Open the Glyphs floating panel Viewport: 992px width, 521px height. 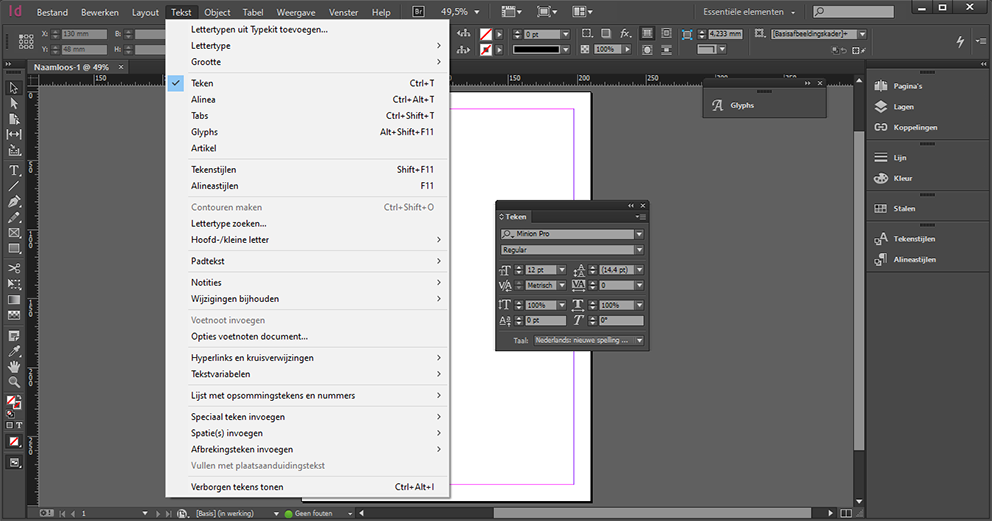coord(741,105)
